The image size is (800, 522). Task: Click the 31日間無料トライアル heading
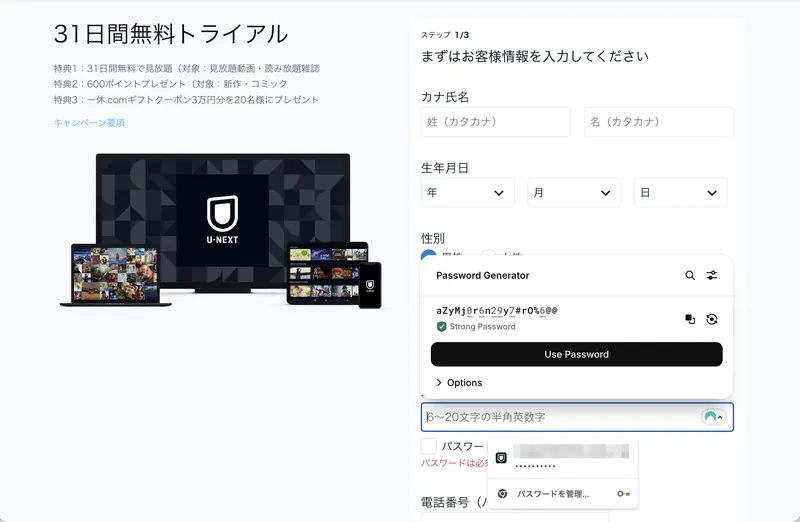coord(171,34)
